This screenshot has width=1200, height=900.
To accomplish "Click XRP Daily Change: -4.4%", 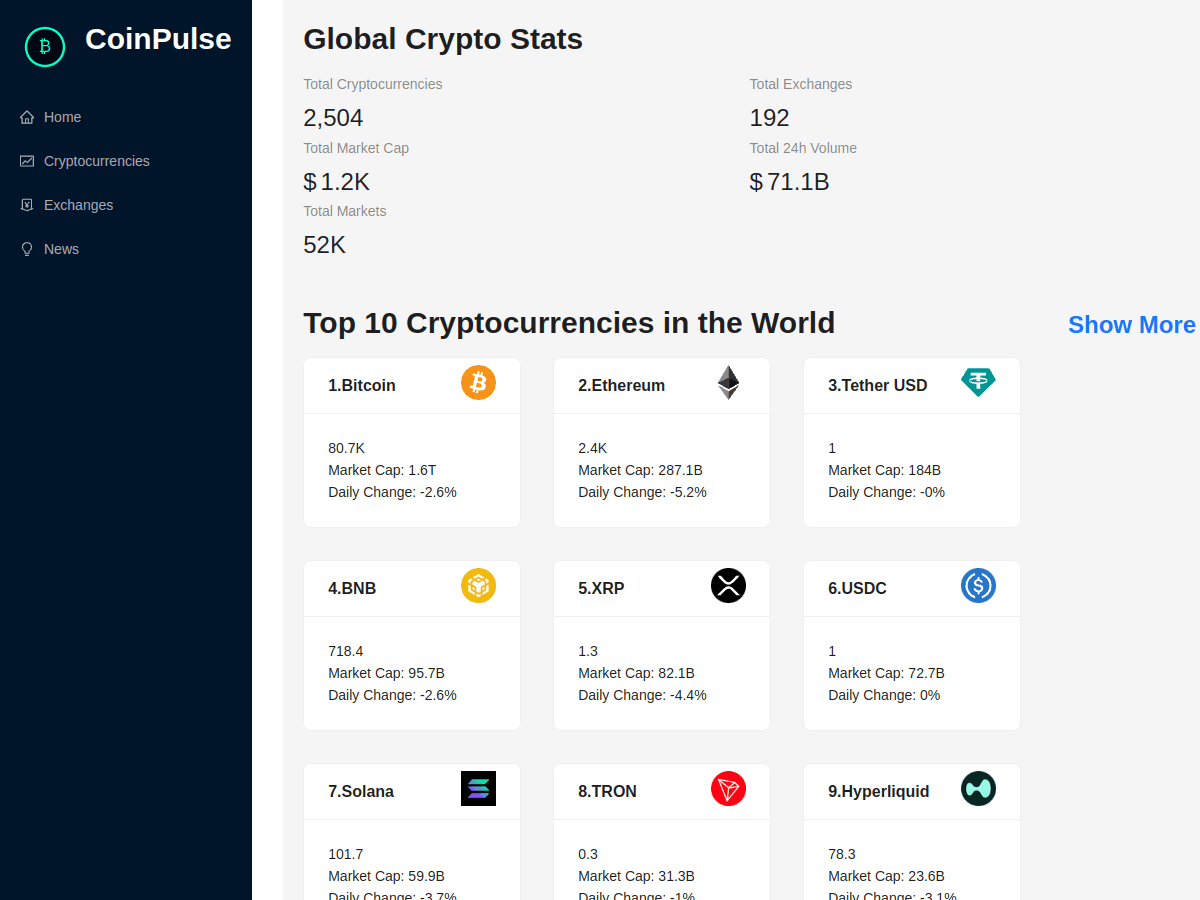I will point(642,695).
